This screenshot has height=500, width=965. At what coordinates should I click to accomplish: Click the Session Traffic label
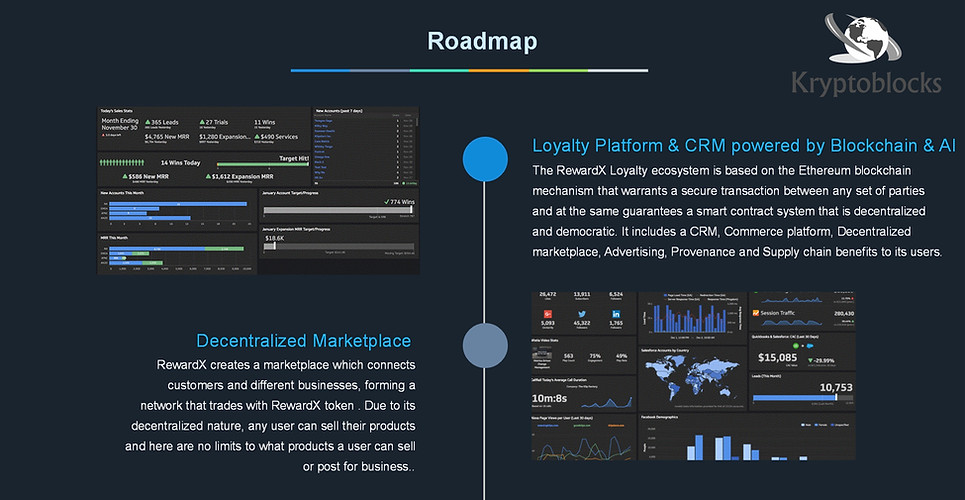click(777, 313)
